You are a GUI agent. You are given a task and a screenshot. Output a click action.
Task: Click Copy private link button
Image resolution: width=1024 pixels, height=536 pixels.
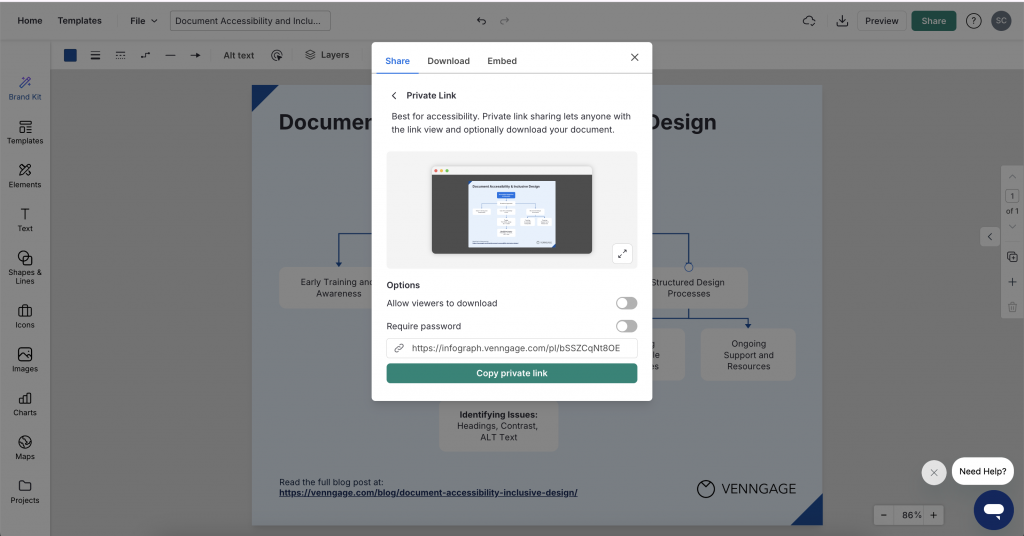(511, 373)
